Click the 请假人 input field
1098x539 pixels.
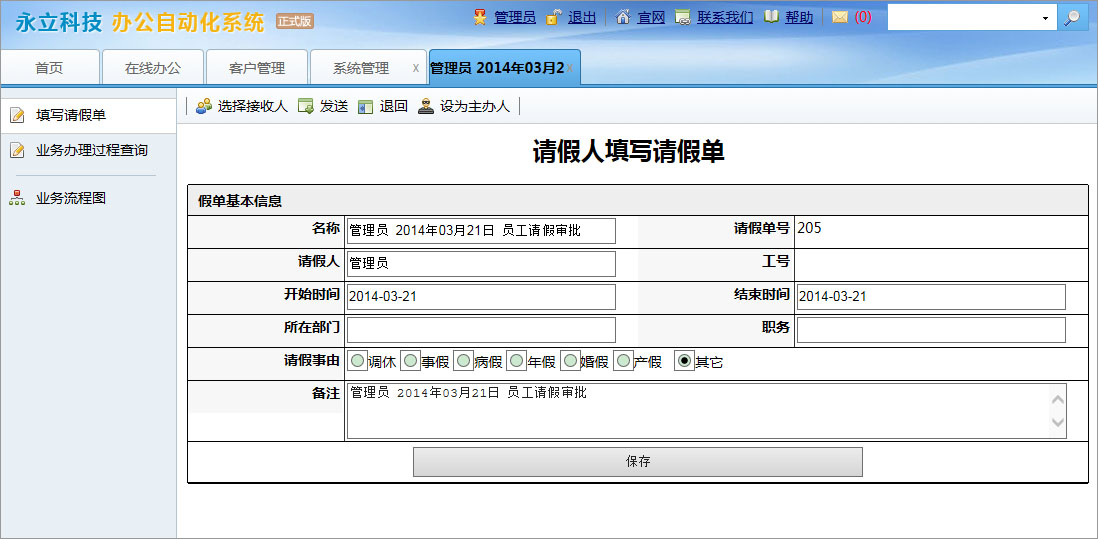tap(481, 264)
